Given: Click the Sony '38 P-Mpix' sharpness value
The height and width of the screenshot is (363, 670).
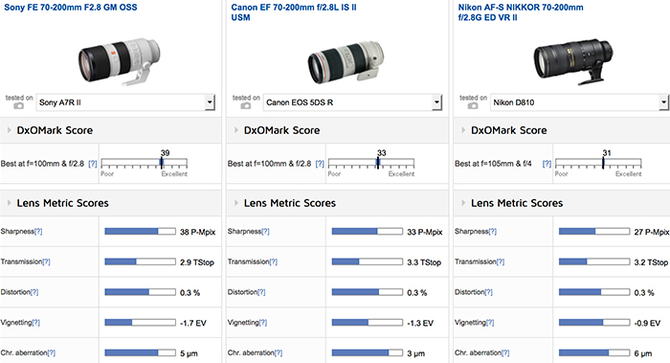Looking at the screenshot, I should click(x=197, y=232).
